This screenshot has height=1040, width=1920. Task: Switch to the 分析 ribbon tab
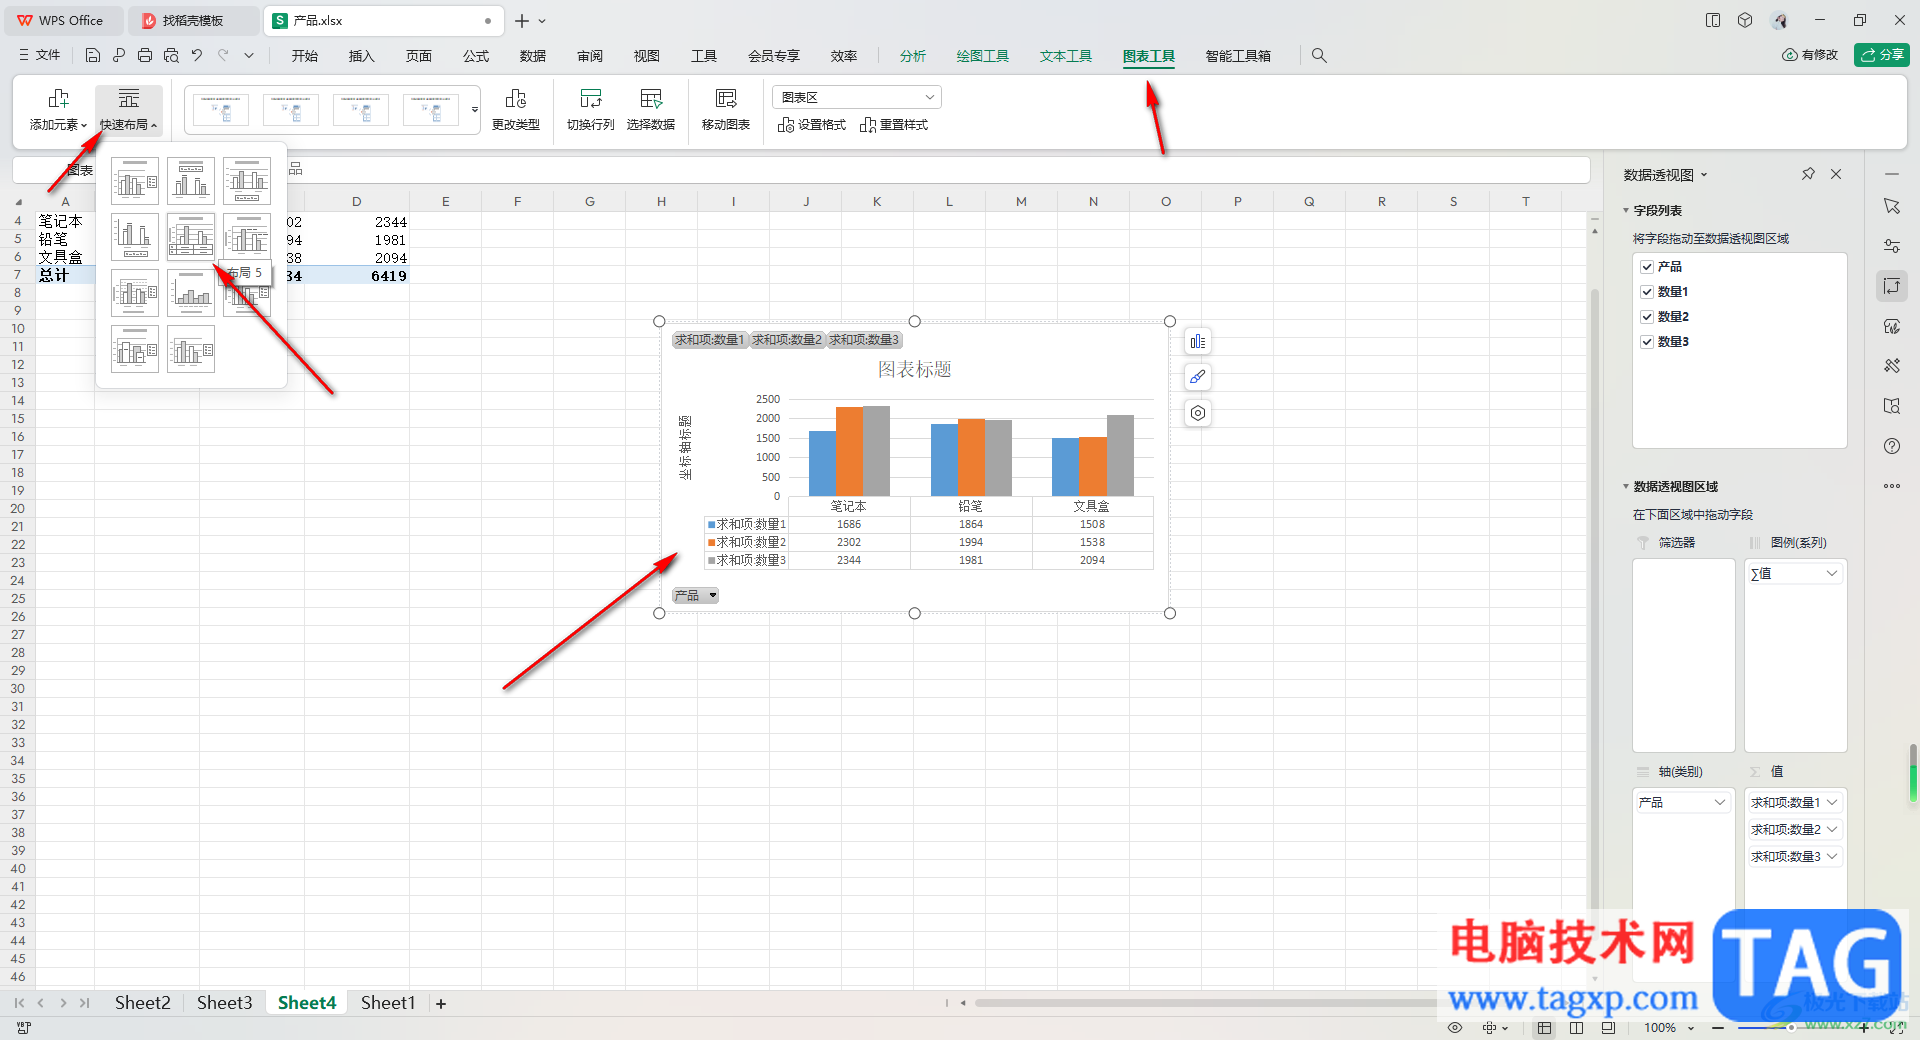tap(913, 56)
